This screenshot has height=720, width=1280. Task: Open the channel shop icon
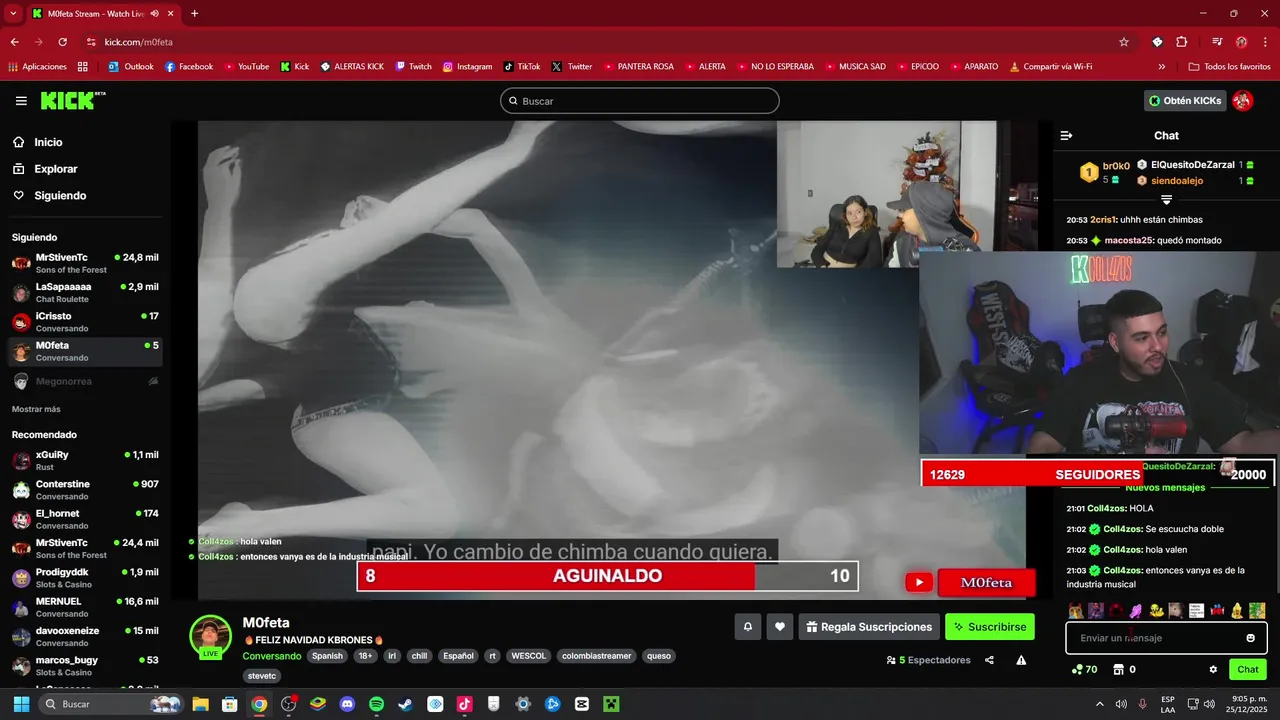coord(1119,670)
